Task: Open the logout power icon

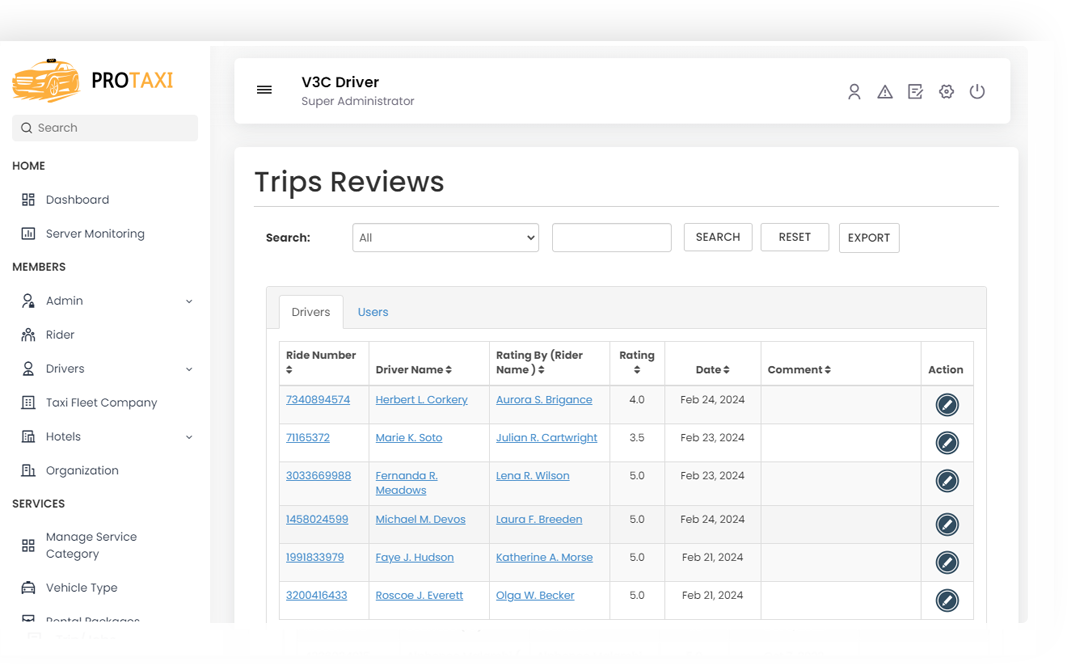Action: (977, 91)
